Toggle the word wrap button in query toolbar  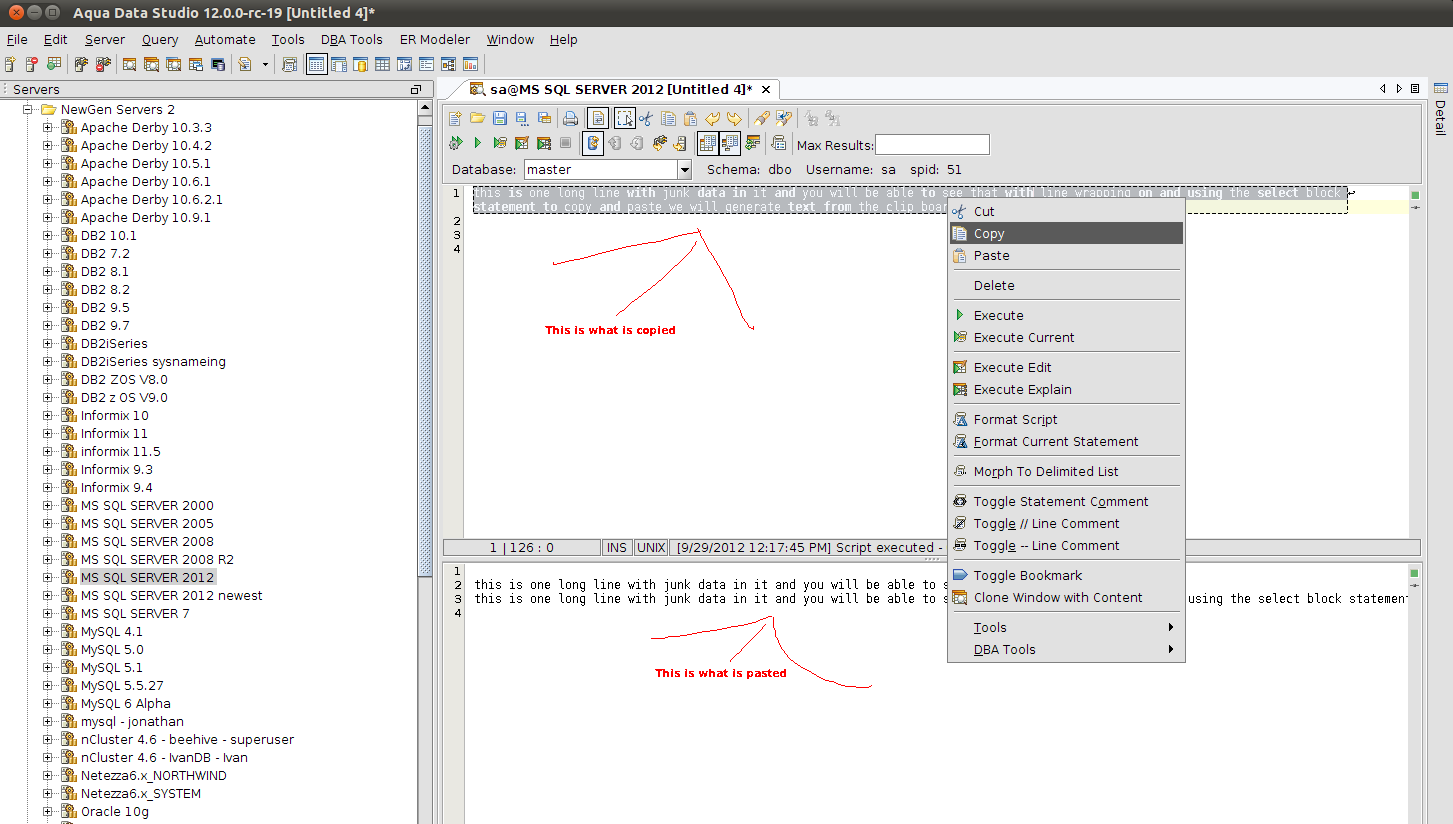(597, 118)
